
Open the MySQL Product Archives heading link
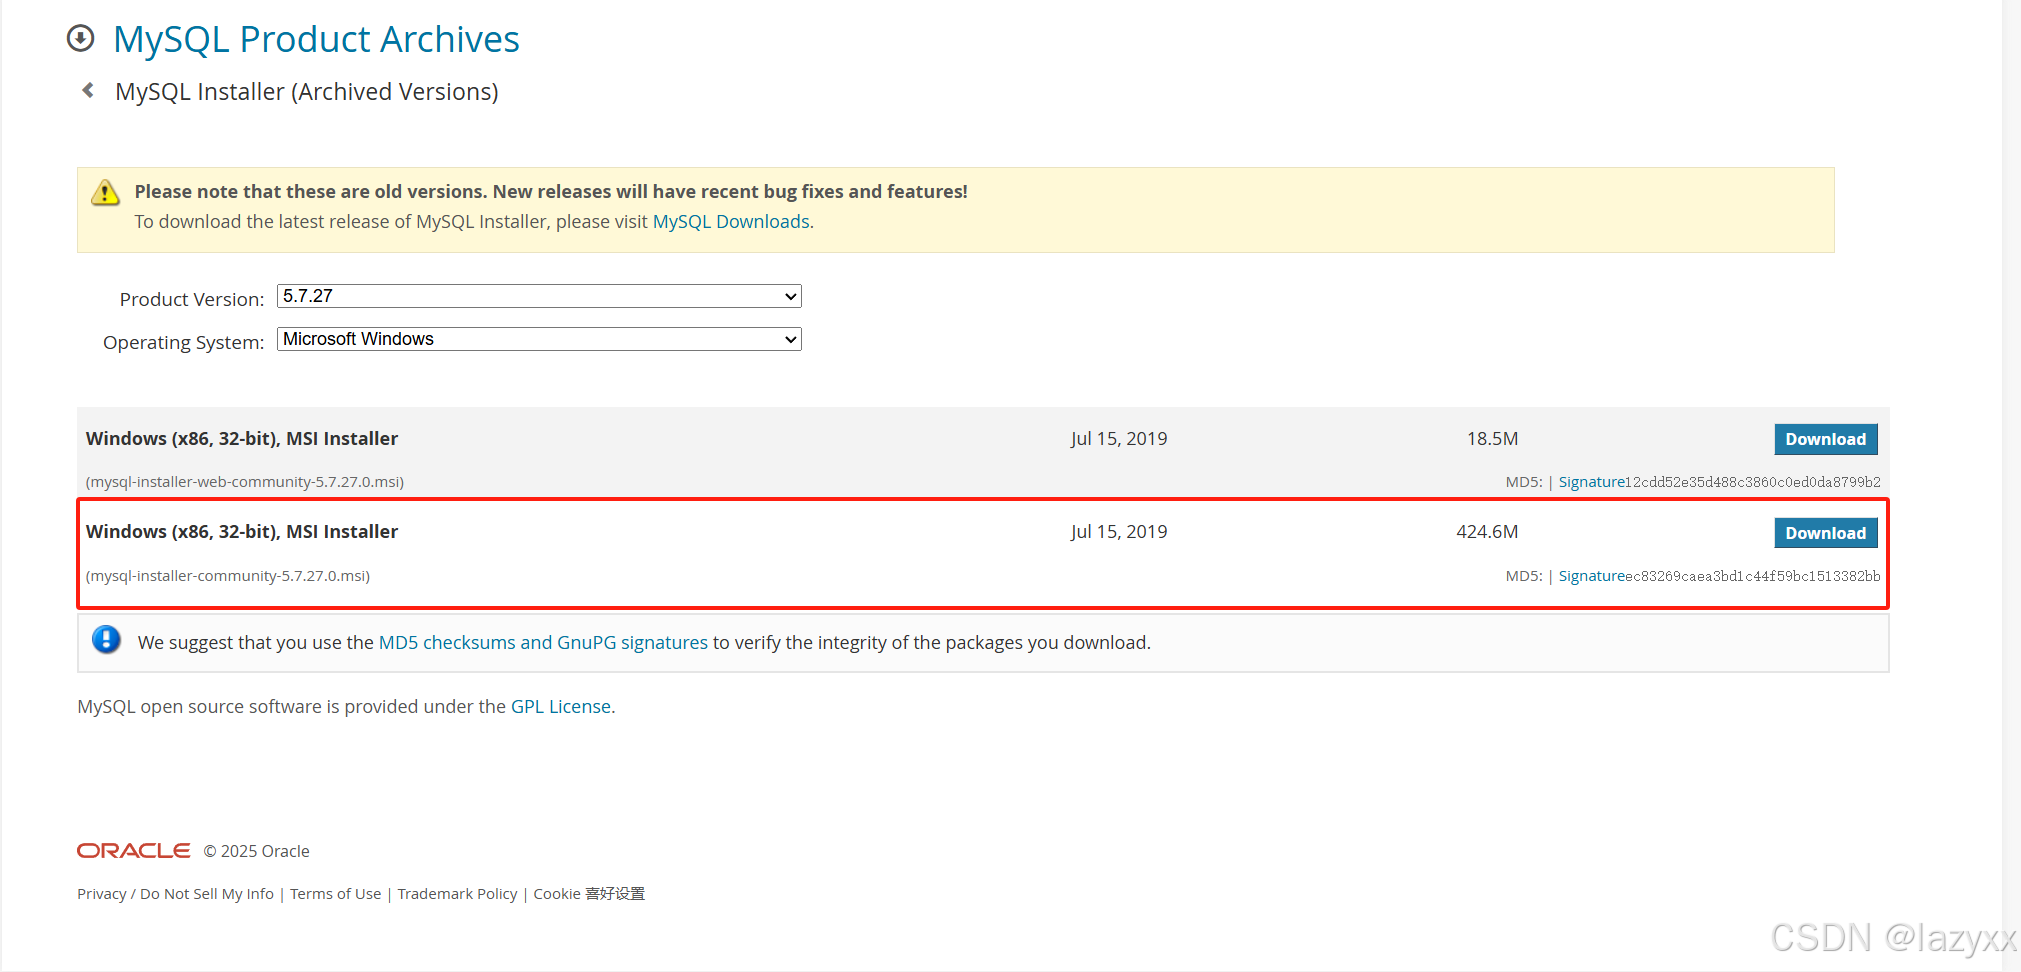coord(316,39)
